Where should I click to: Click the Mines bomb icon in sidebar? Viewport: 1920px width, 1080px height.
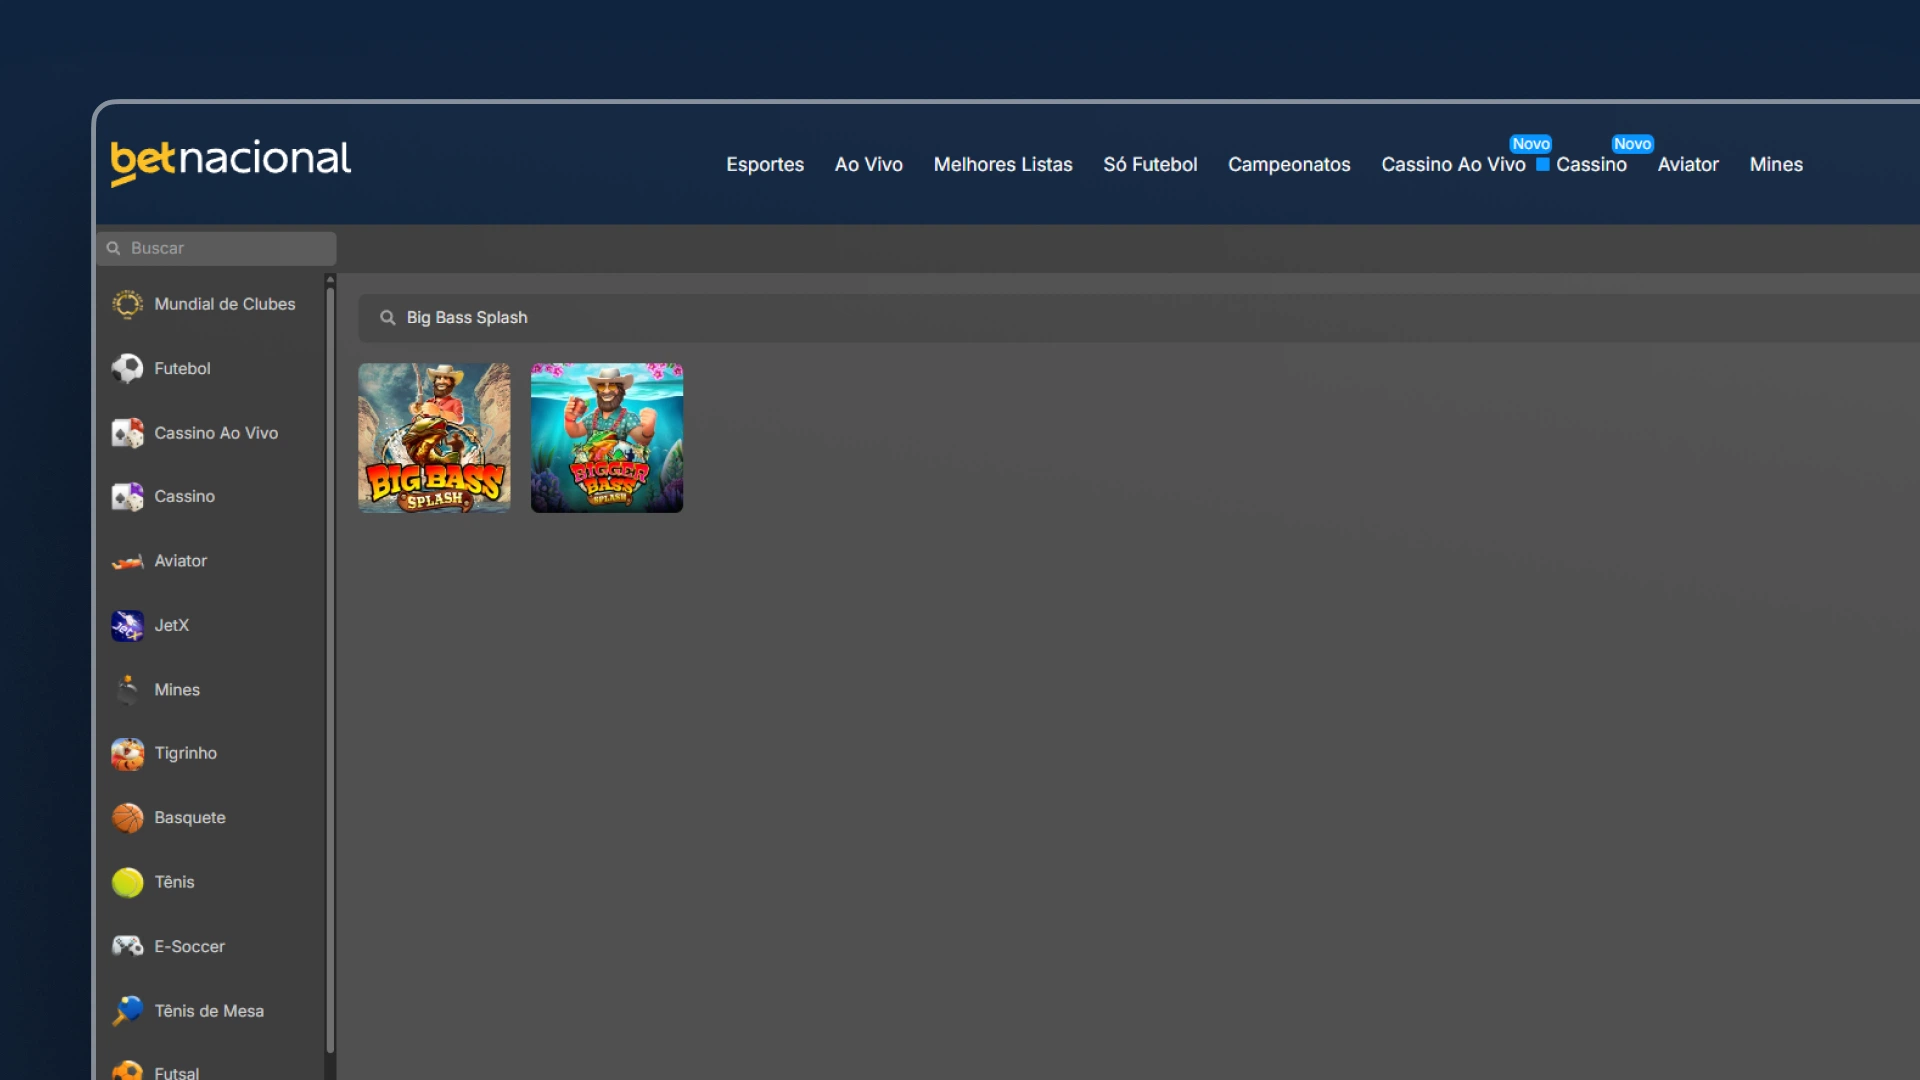(x=127, y=690)
